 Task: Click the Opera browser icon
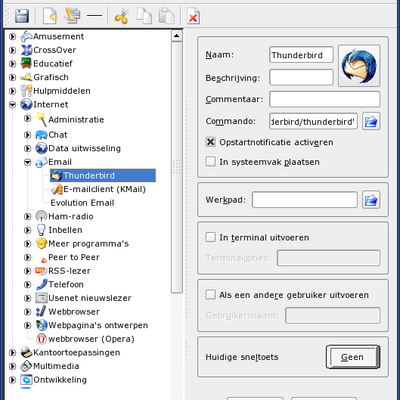[x=41, y=339]
